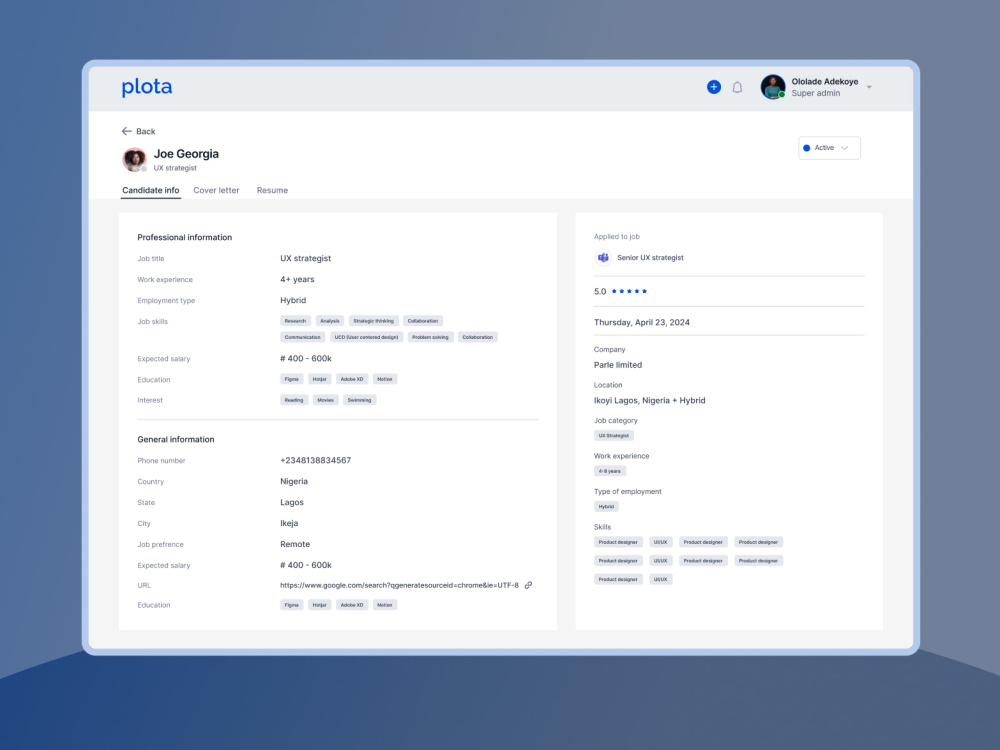Click the Movies interest chip

[325, 400]
